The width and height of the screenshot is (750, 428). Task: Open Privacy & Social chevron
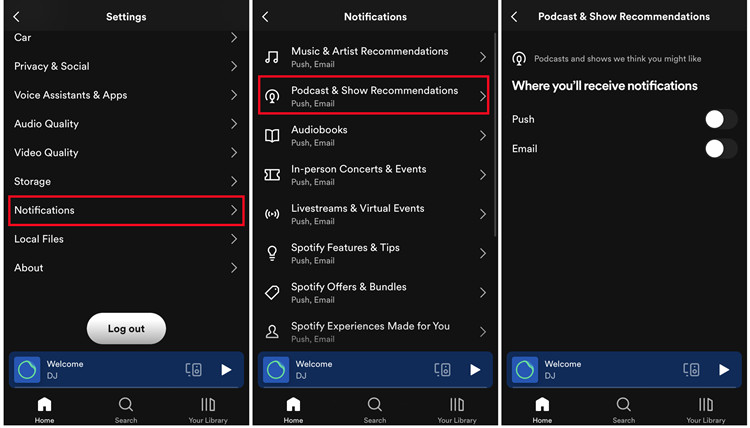(x=234, y=66)
